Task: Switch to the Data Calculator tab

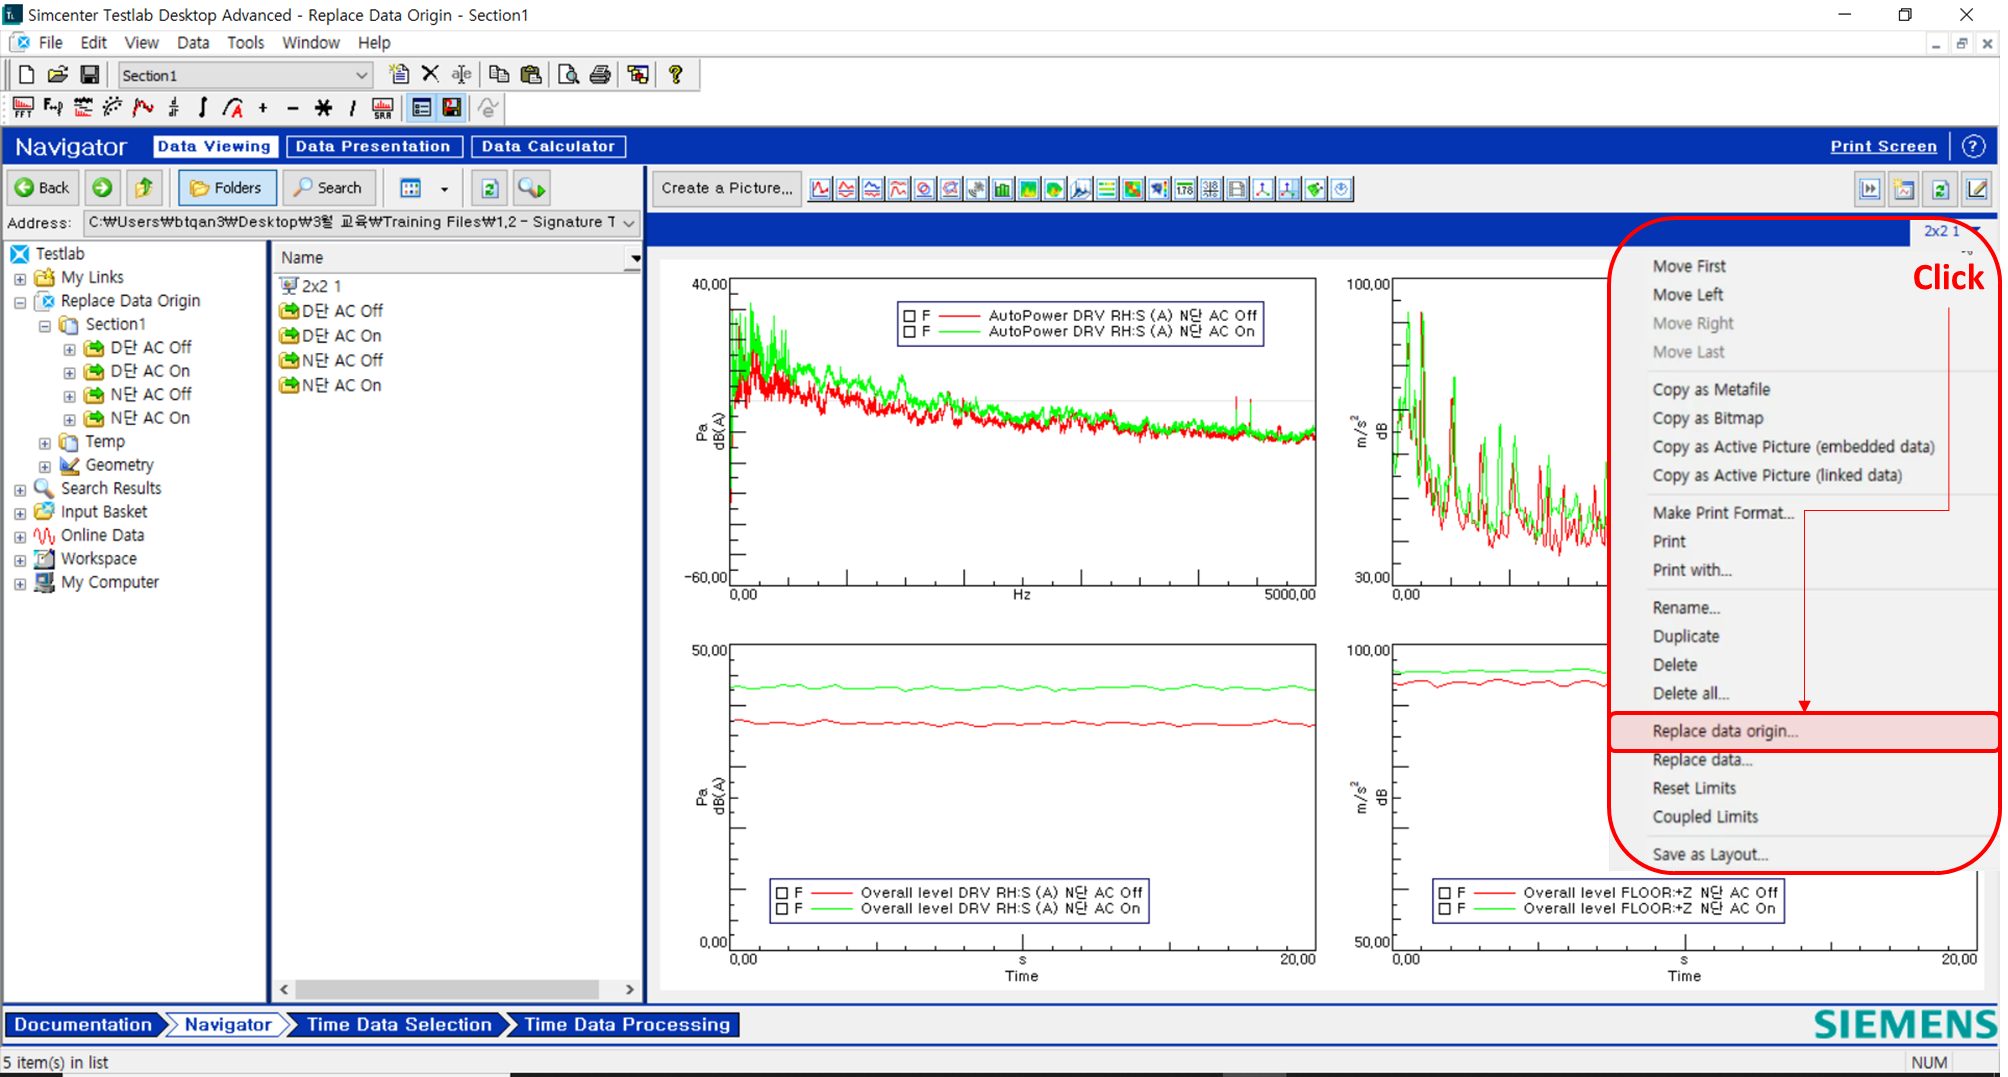Action: click(x=549, y=147)
